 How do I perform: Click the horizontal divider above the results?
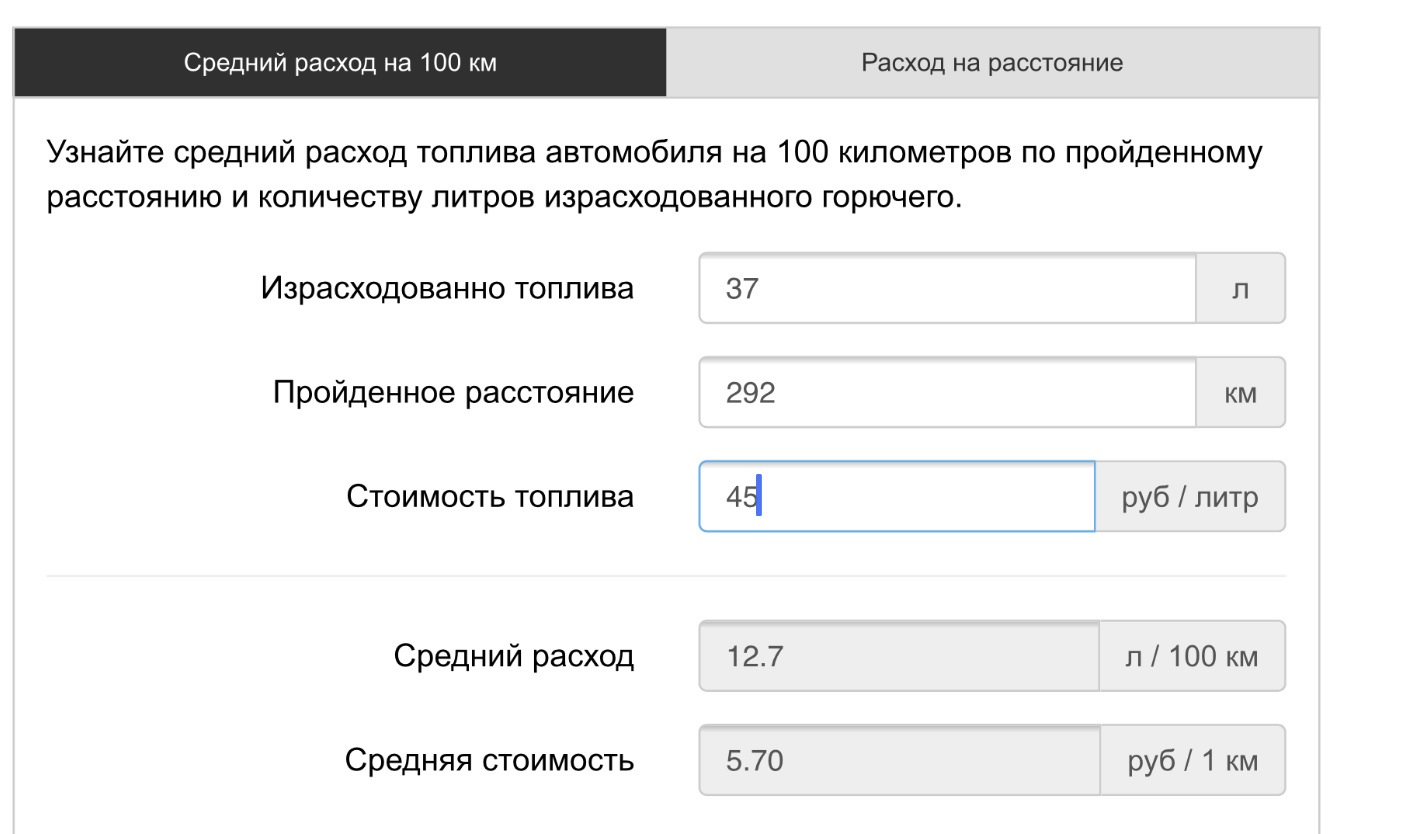coord(665,577)
